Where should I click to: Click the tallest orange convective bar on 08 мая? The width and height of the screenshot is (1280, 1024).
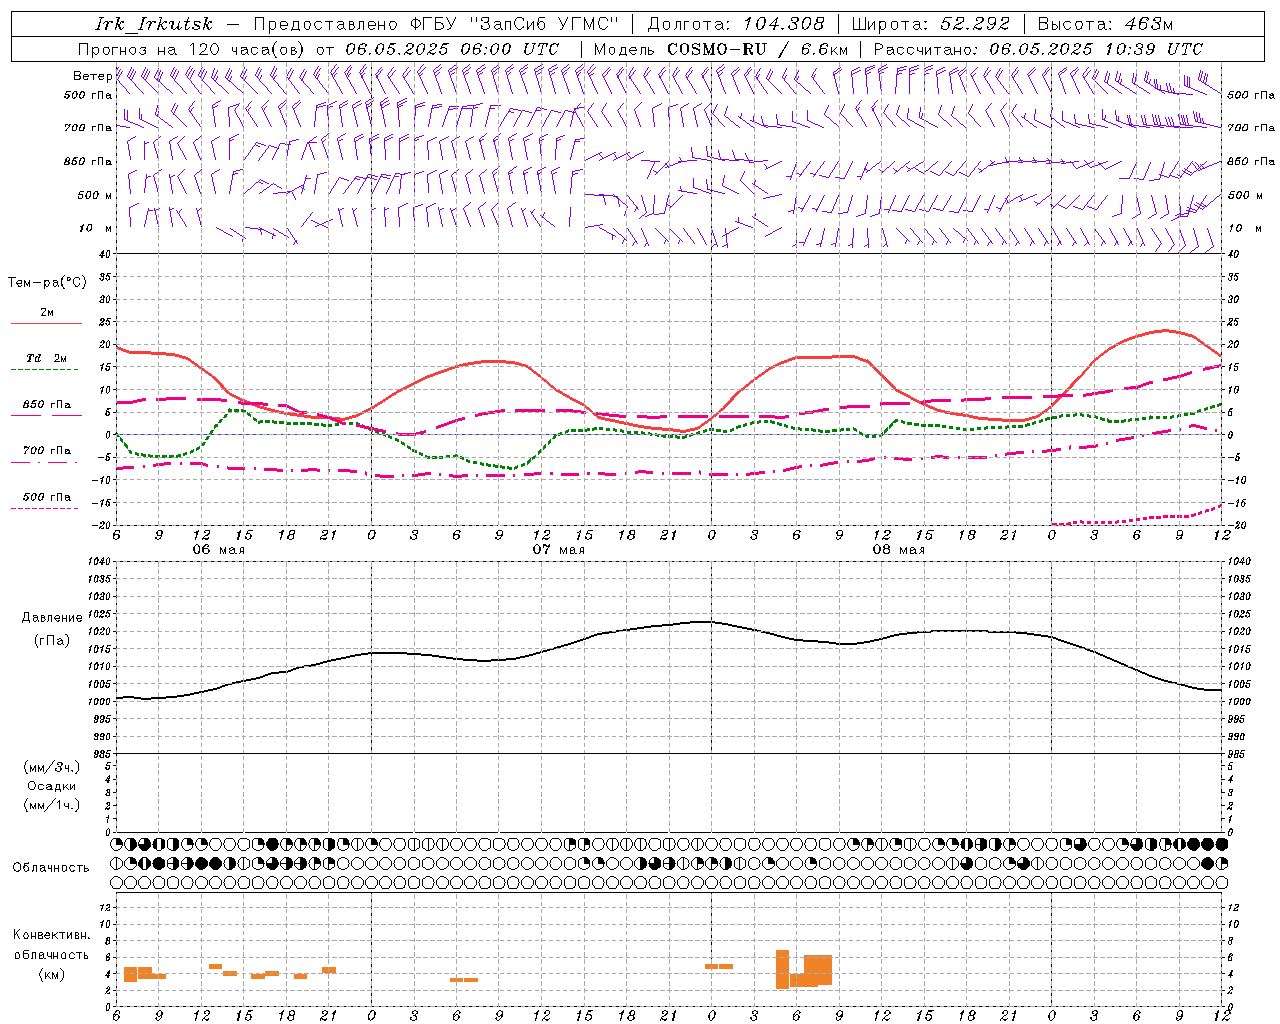[x=782, y=969]
